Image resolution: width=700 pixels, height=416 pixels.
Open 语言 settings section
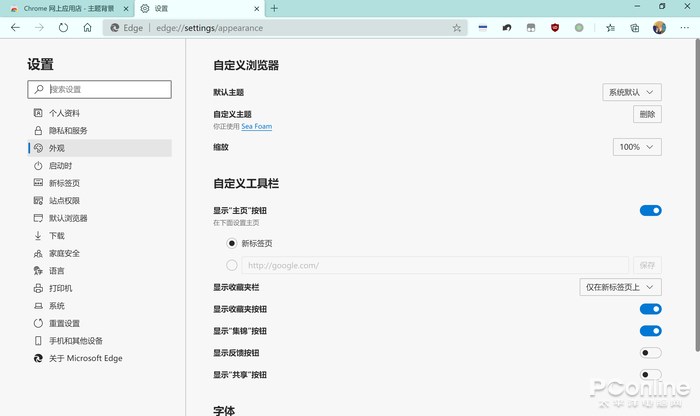click(x=100, y=270)
